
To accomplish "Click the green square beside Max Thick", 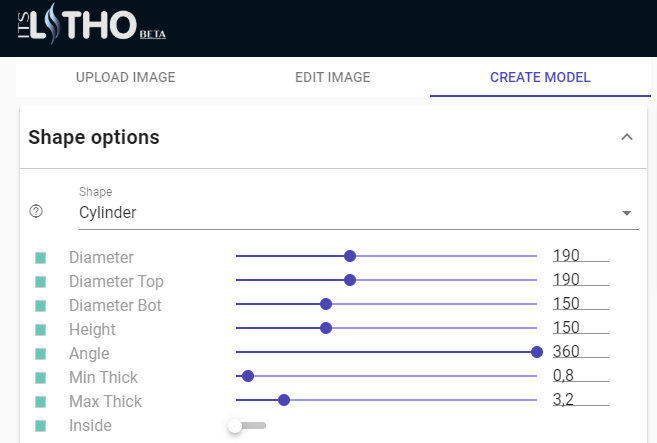I will point(41,402).
